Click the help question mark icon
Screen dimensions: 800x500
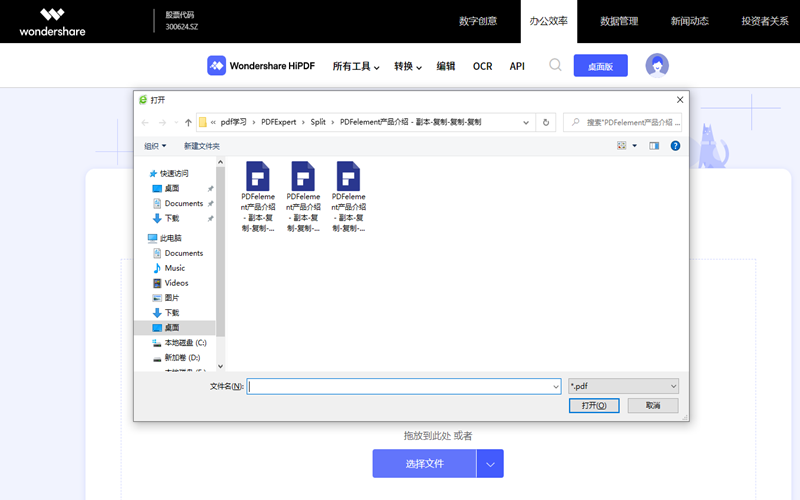(x=675, y=146)
